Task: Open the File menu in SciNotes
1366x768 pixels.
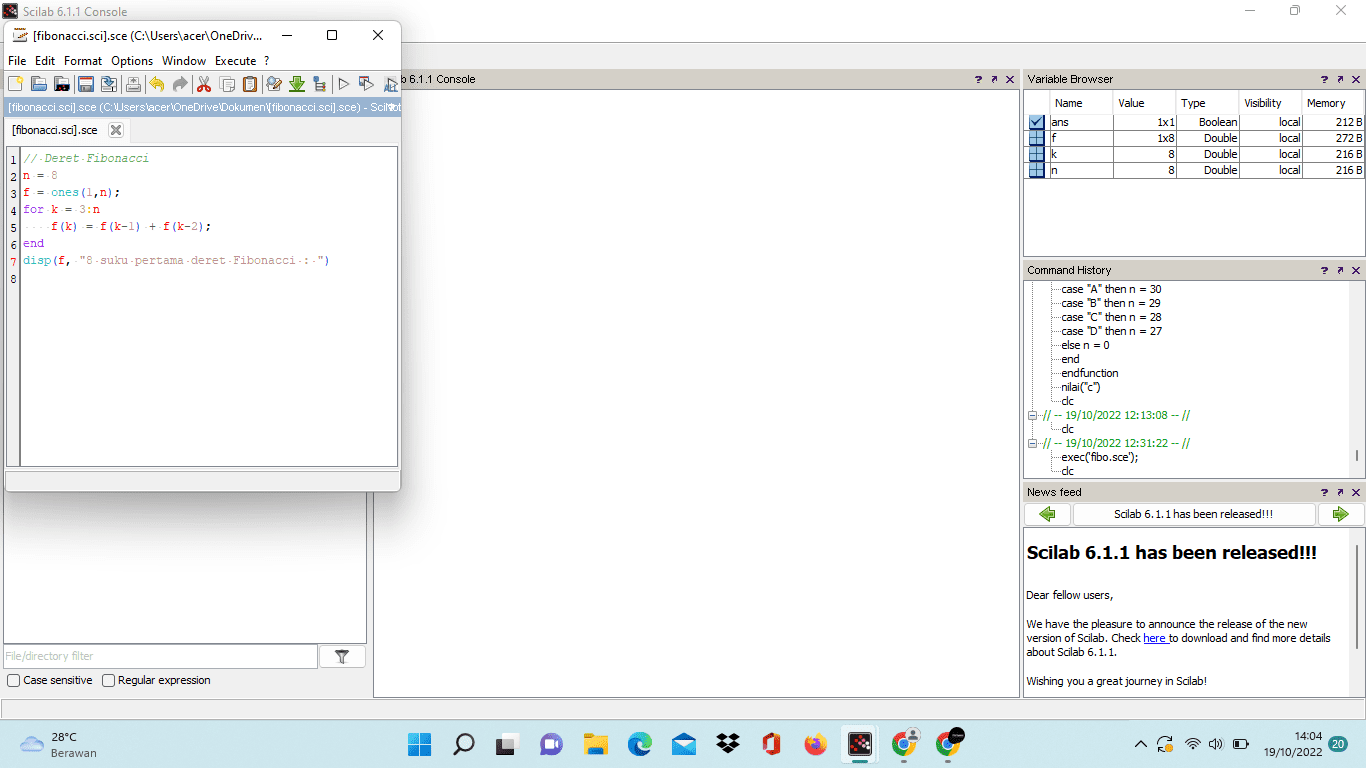Action: point(17,61)
